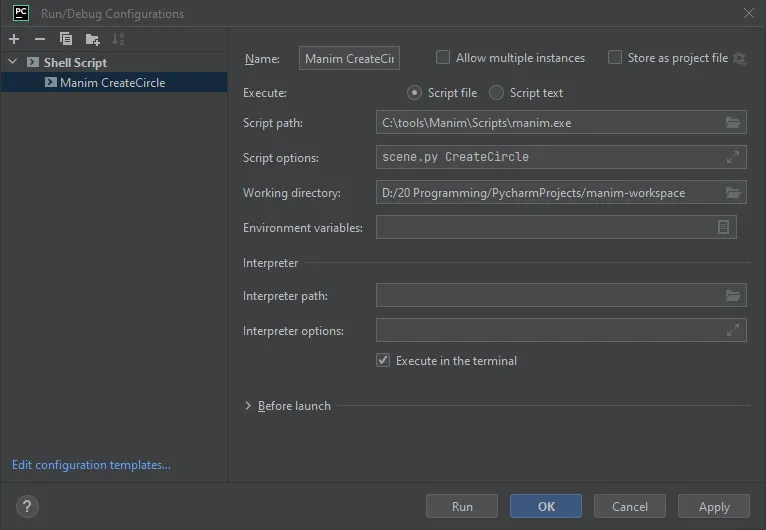Browse for Working directory folder icon
The image size is (766, 530).
(x=733, y=193)
